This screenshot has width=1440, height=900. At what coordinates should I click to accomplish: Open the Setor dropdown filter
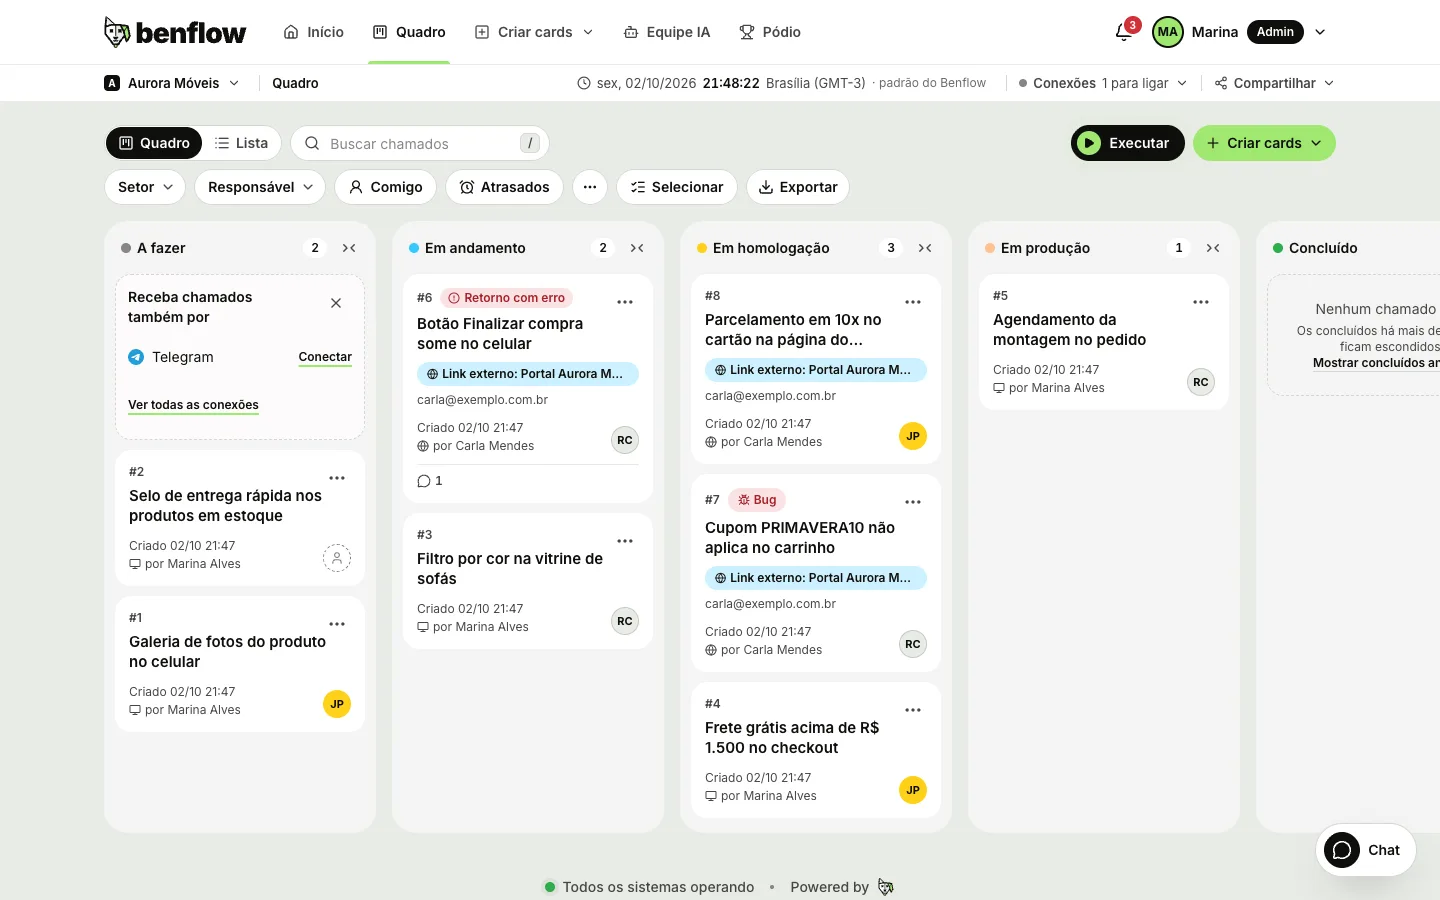[x=145, y=187]
